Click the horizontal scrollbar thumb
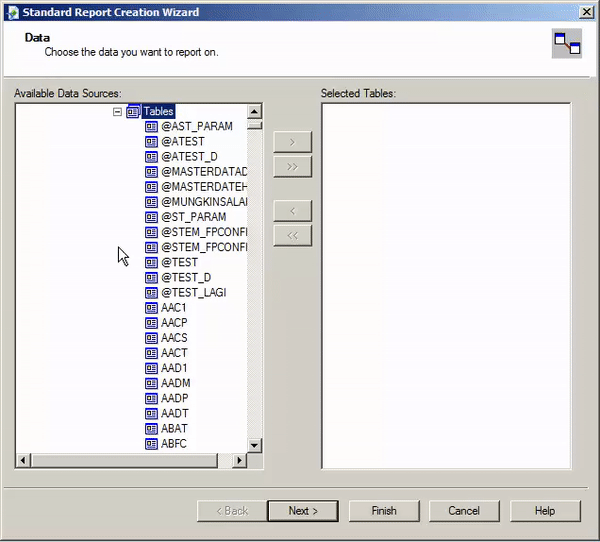This screenshot has width=600, height=542. click(x=124, y=460)
